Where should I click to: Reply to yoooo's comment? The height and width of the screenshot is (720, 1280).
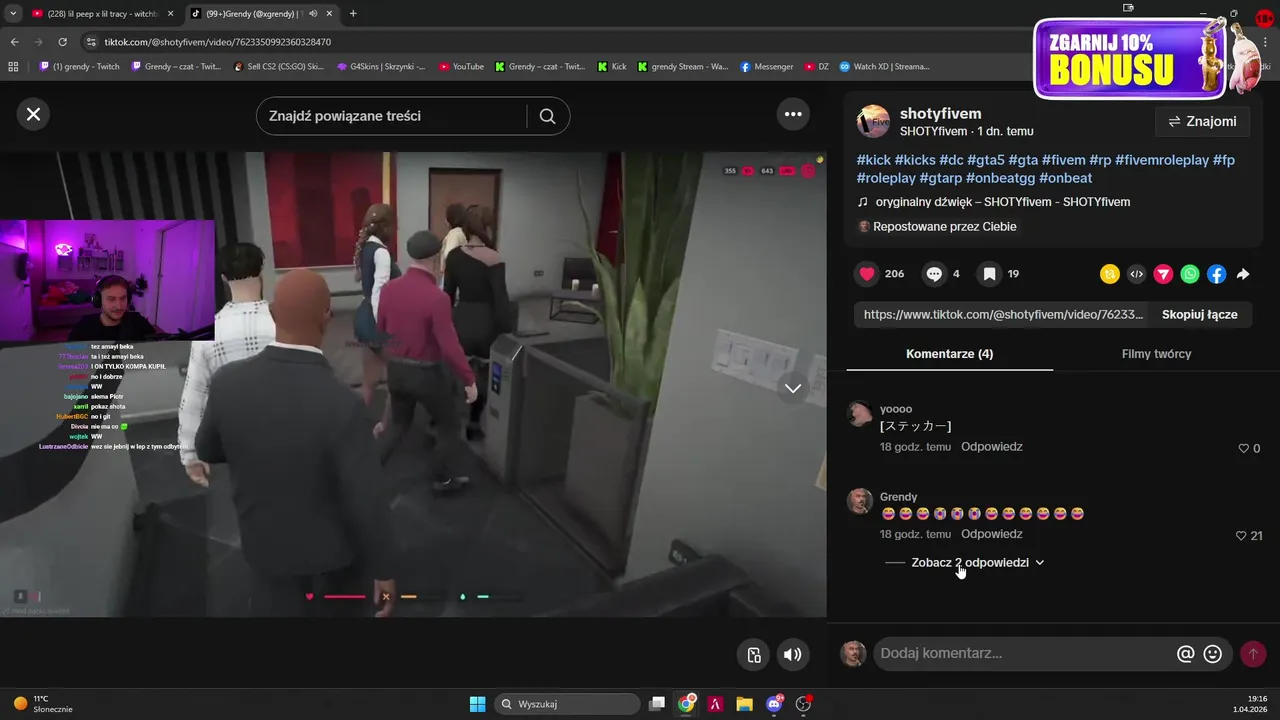point(991,447)
